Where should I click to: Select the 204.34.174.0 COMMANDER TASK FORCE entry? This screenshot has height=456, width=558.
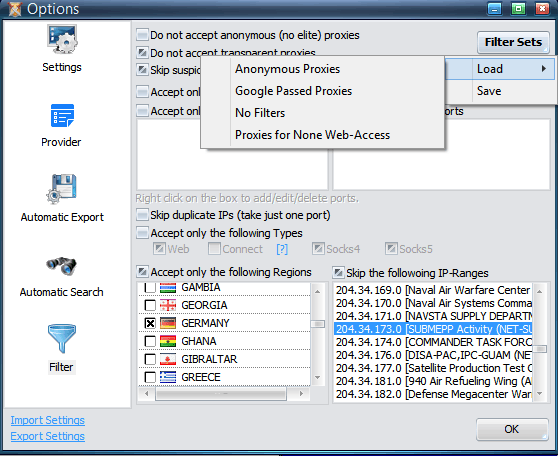[433, 342]
